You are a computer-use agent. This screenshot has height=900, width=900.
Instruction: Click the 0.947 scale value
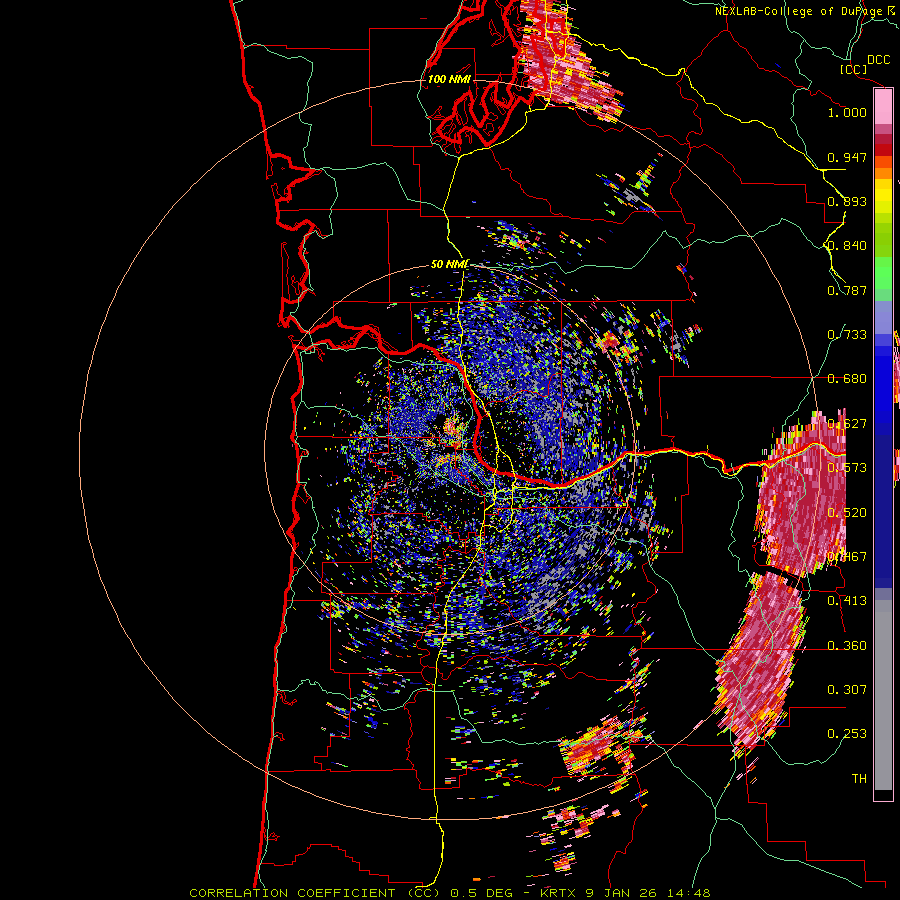point(847,157)
